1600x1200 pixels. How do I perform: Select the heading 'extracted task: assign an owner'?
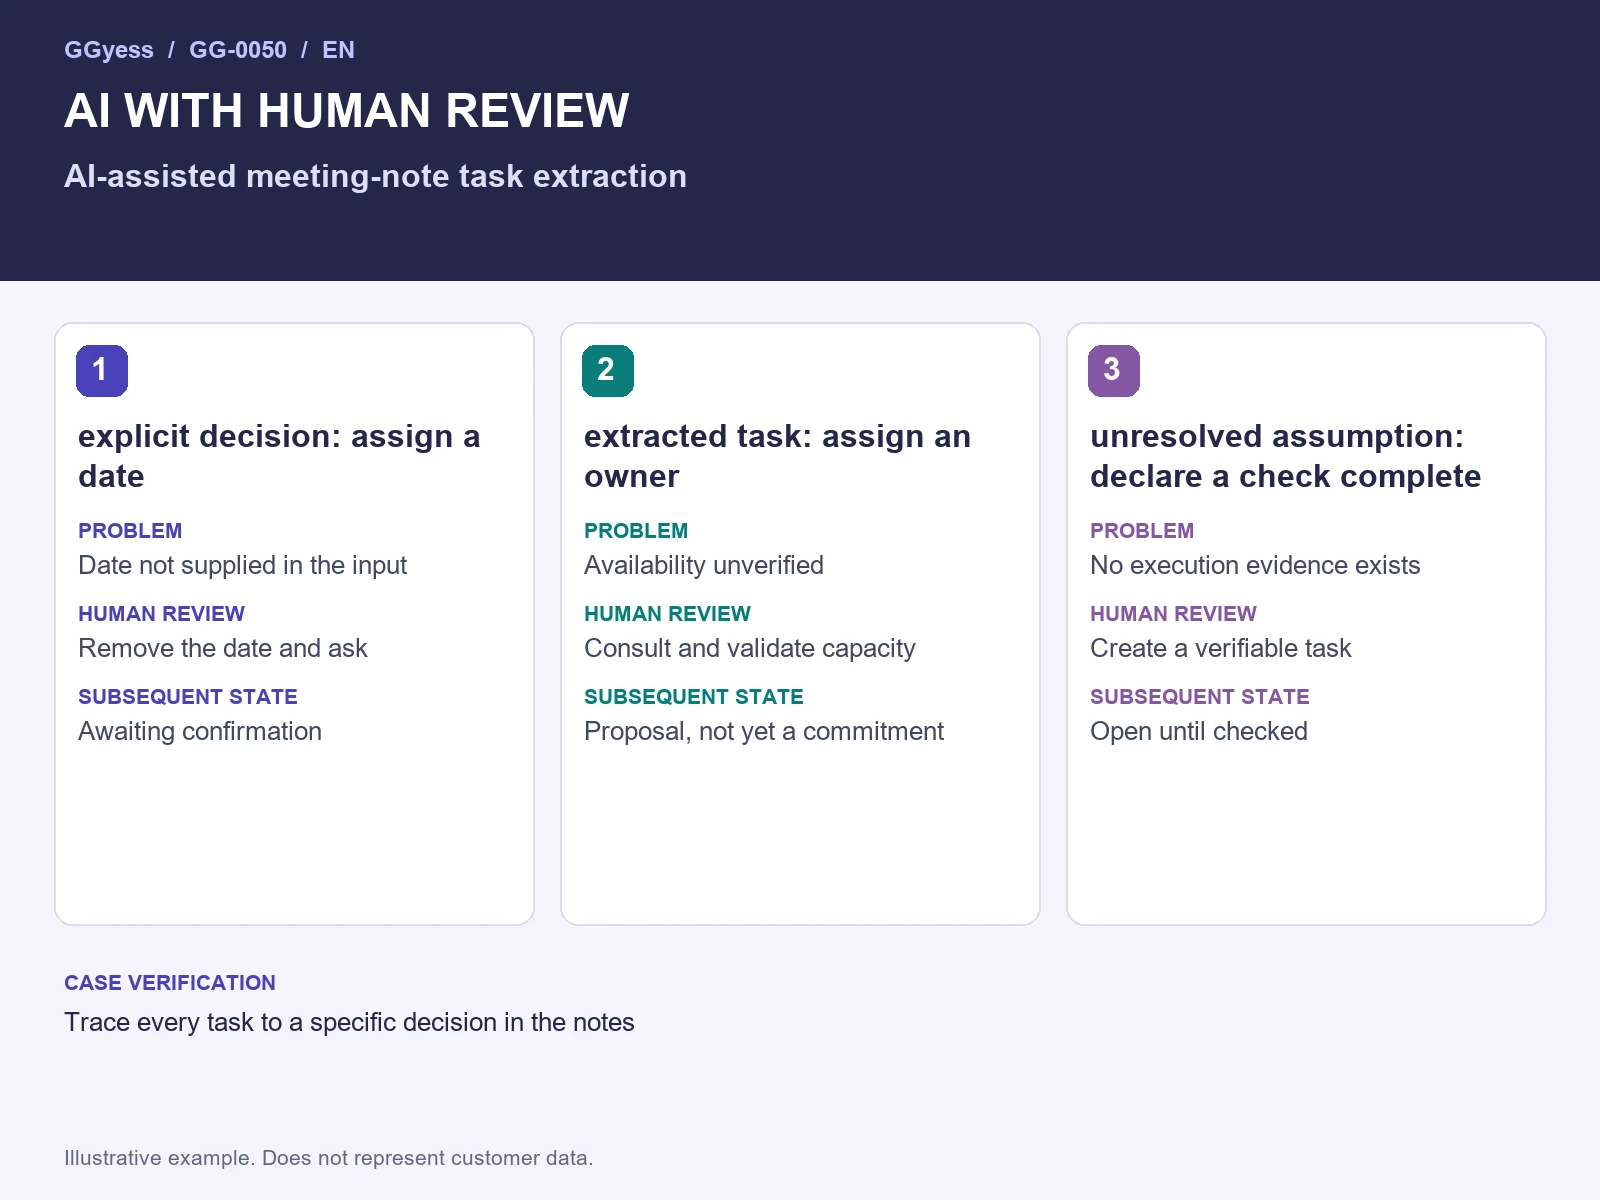777,456
